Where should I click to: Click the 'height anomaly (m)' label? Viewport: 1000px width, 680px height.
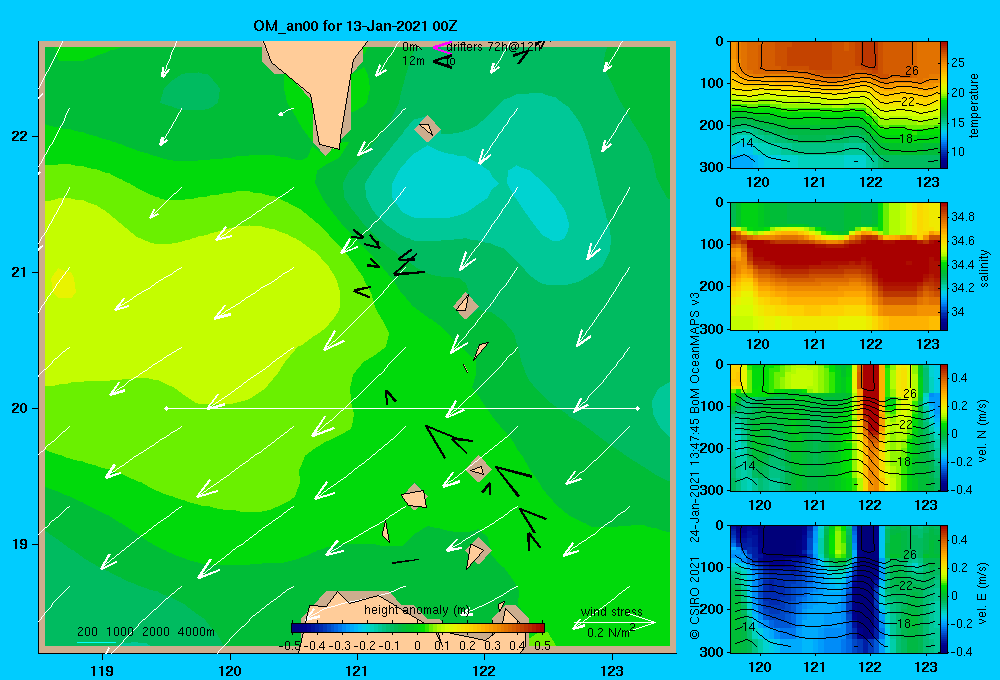point(418,610)
